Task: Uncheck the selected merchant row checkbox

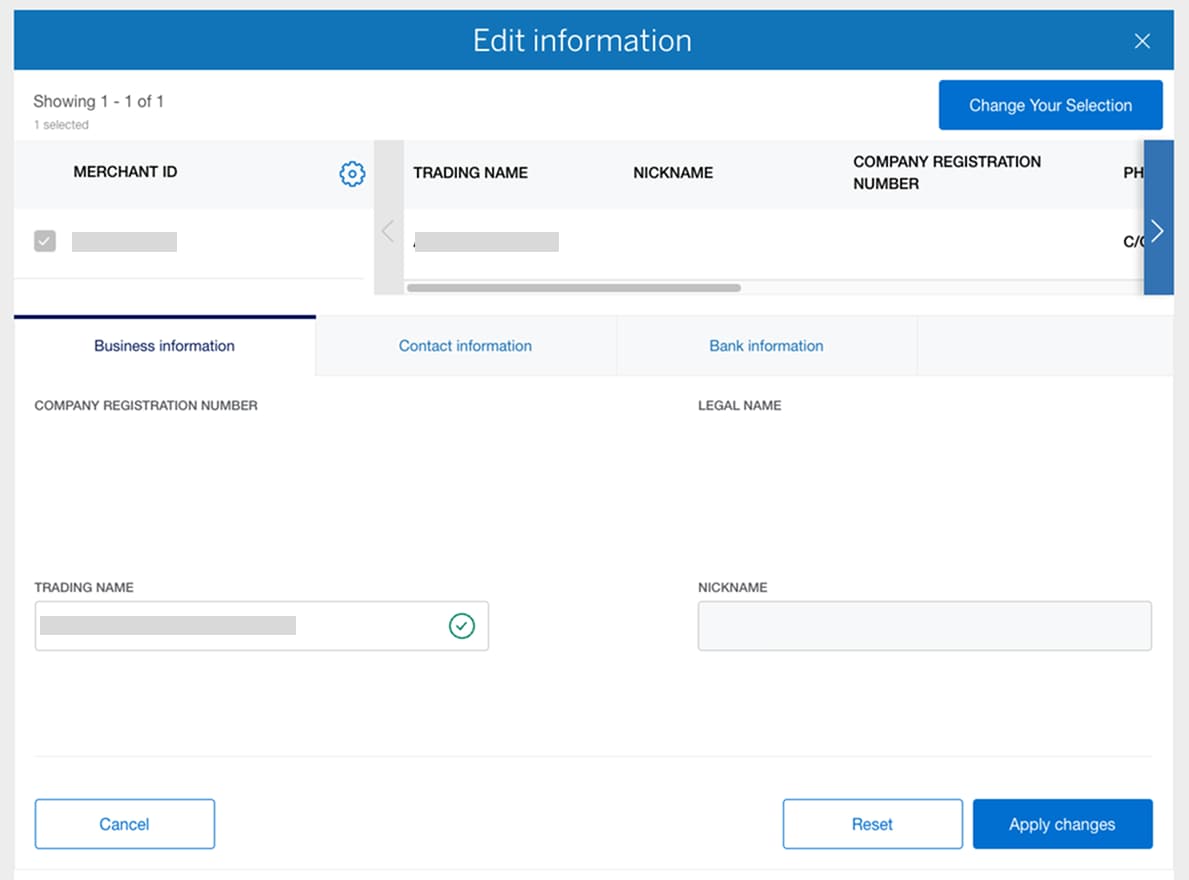Action: pos(45,241)
